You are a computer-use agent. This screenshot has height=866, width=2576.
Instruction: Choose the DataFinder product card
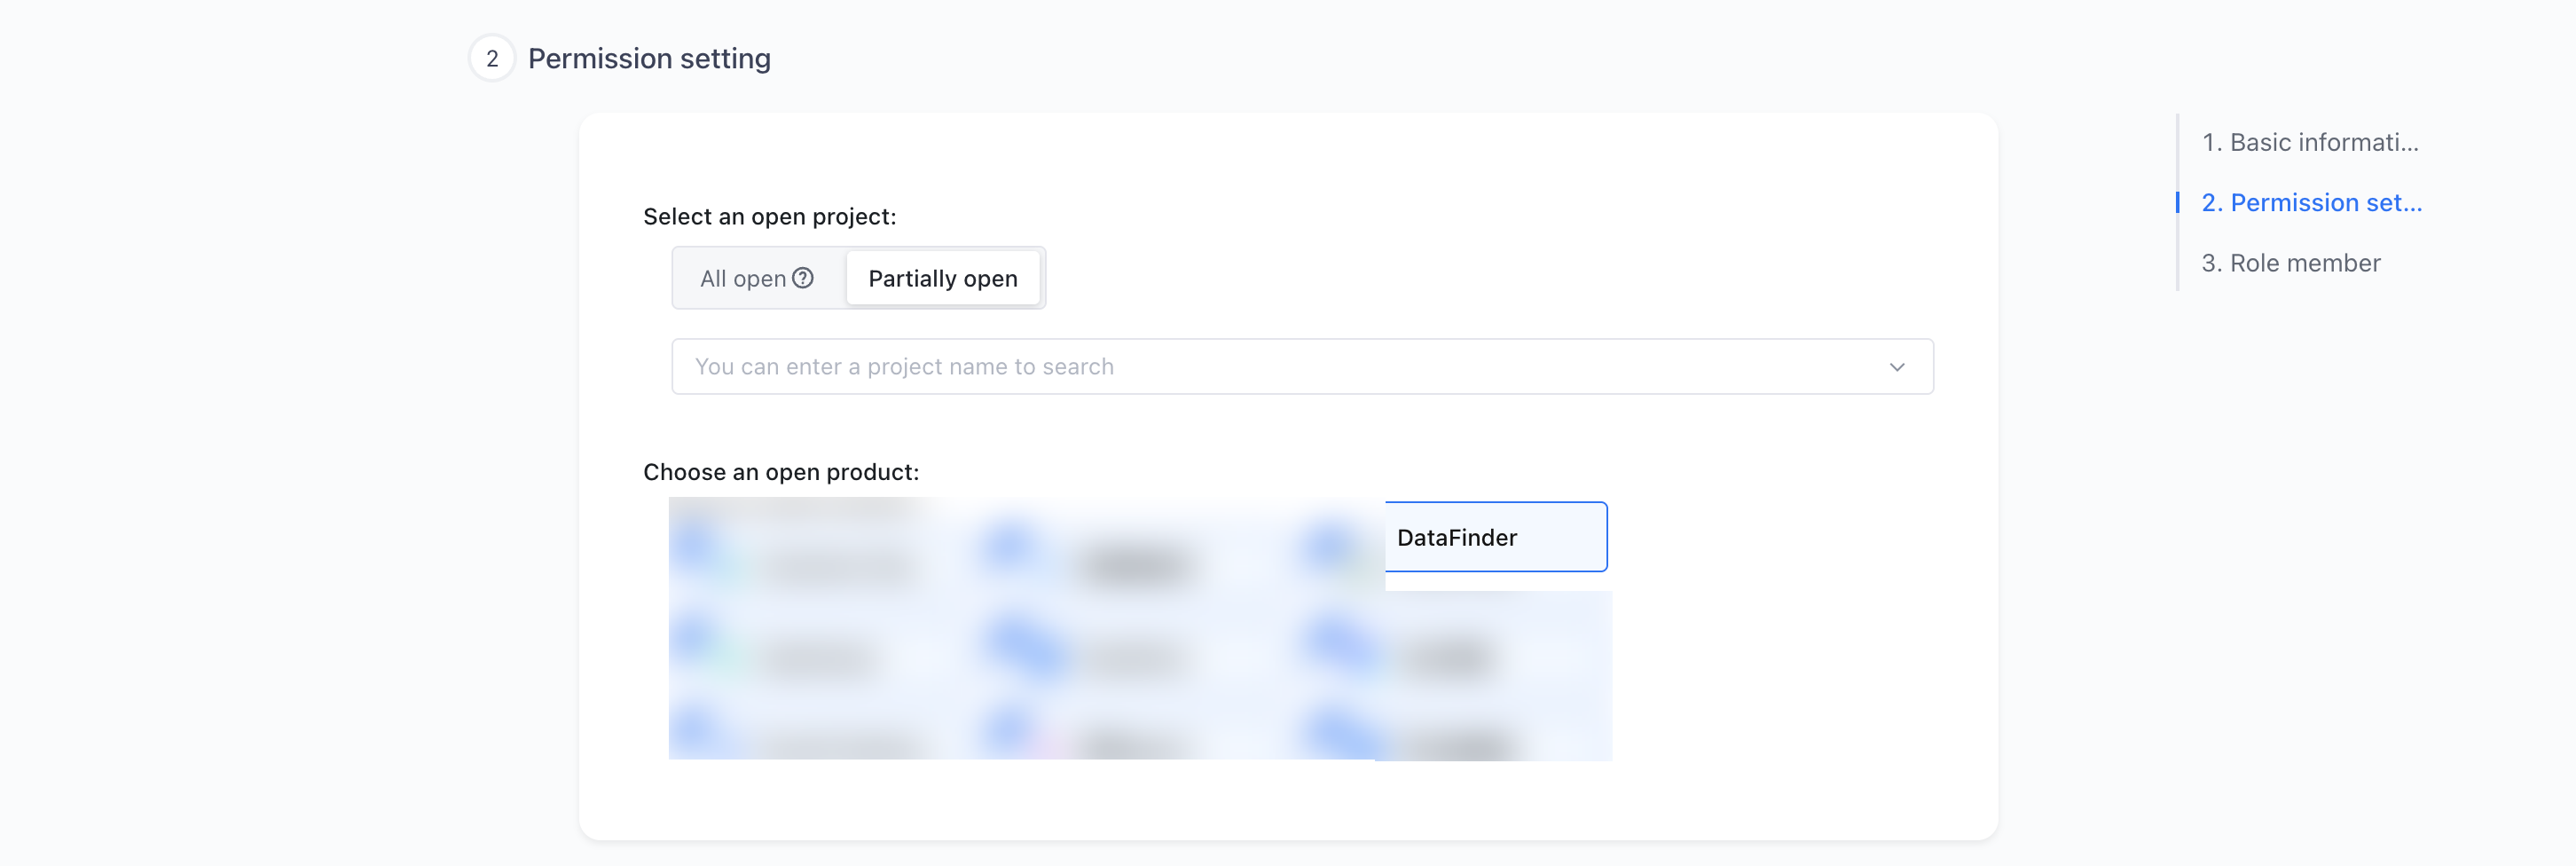[1495, 537]
